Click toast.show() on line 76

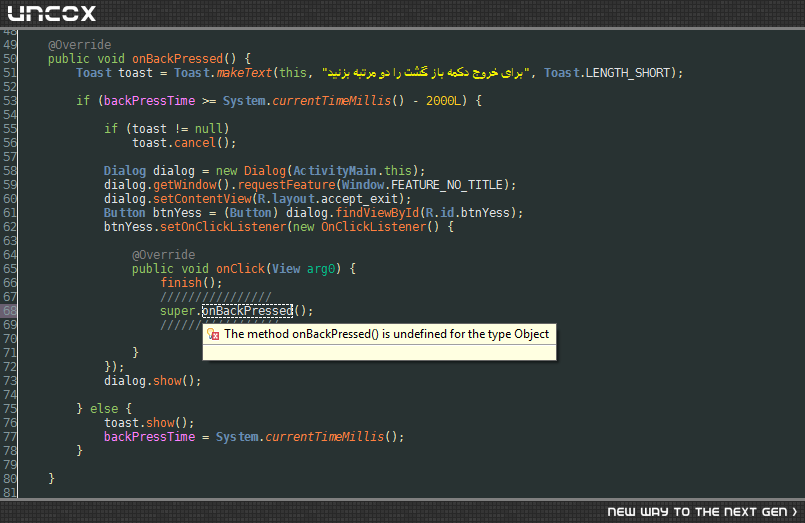point(149,423)
